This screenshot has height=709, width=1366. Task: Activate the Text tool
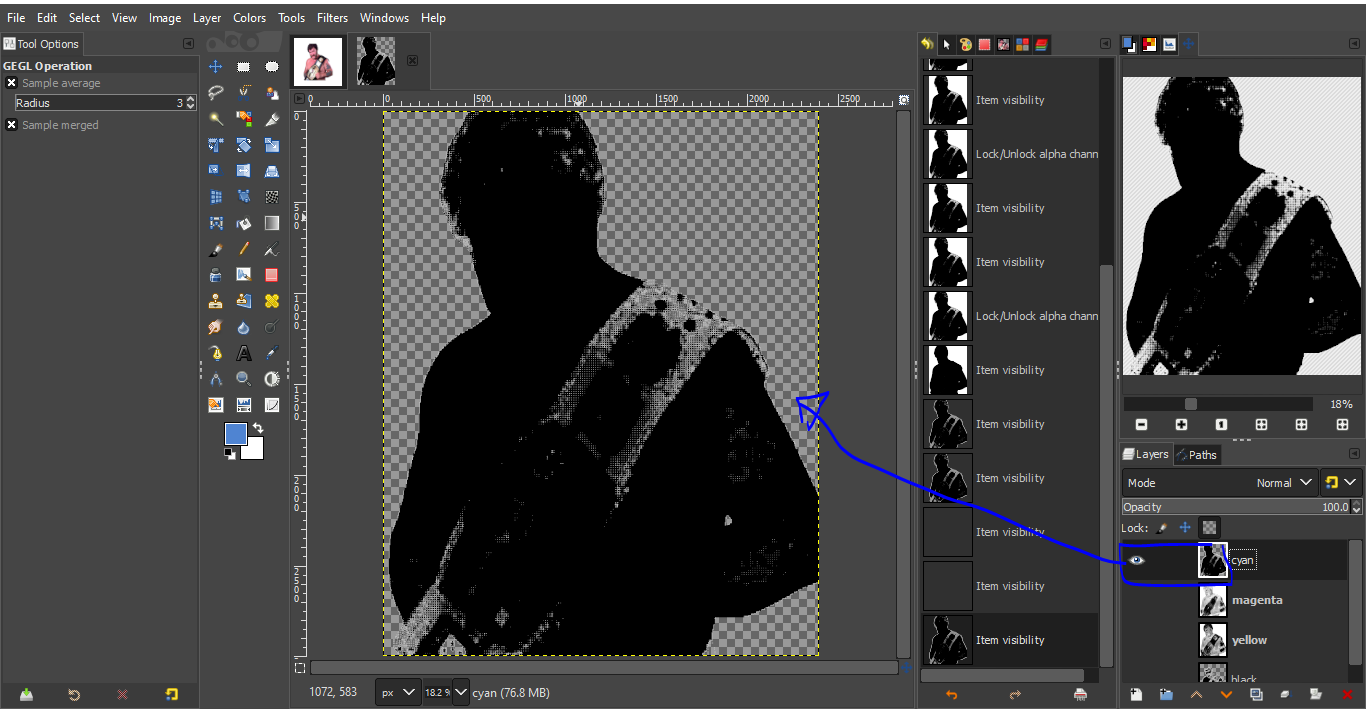coord(243,353)
